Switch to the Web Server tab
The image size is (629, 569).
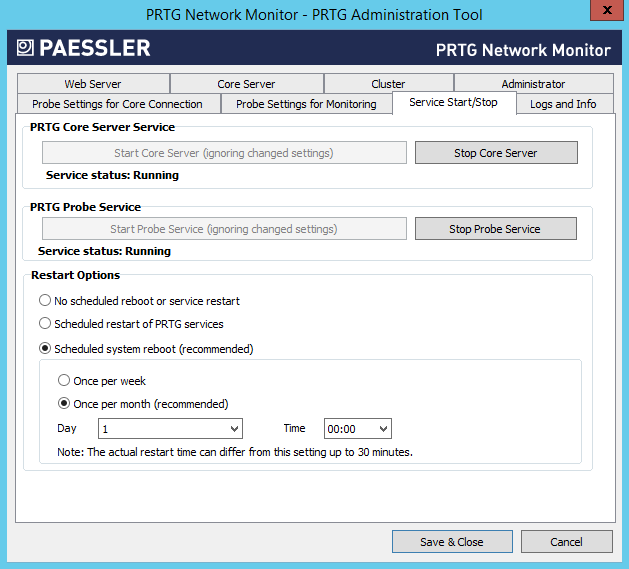click(x=93, y=84)
